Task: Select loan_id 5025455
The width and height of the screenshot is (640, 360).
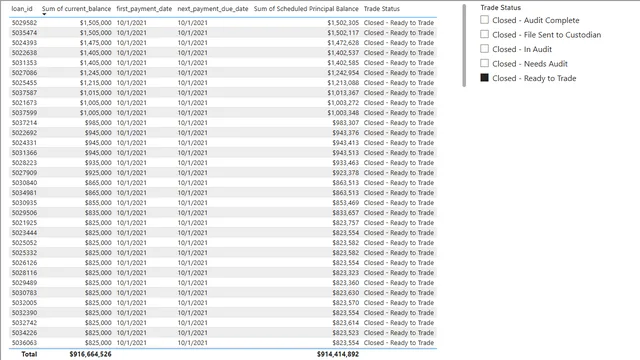Action: click(24, 83)
